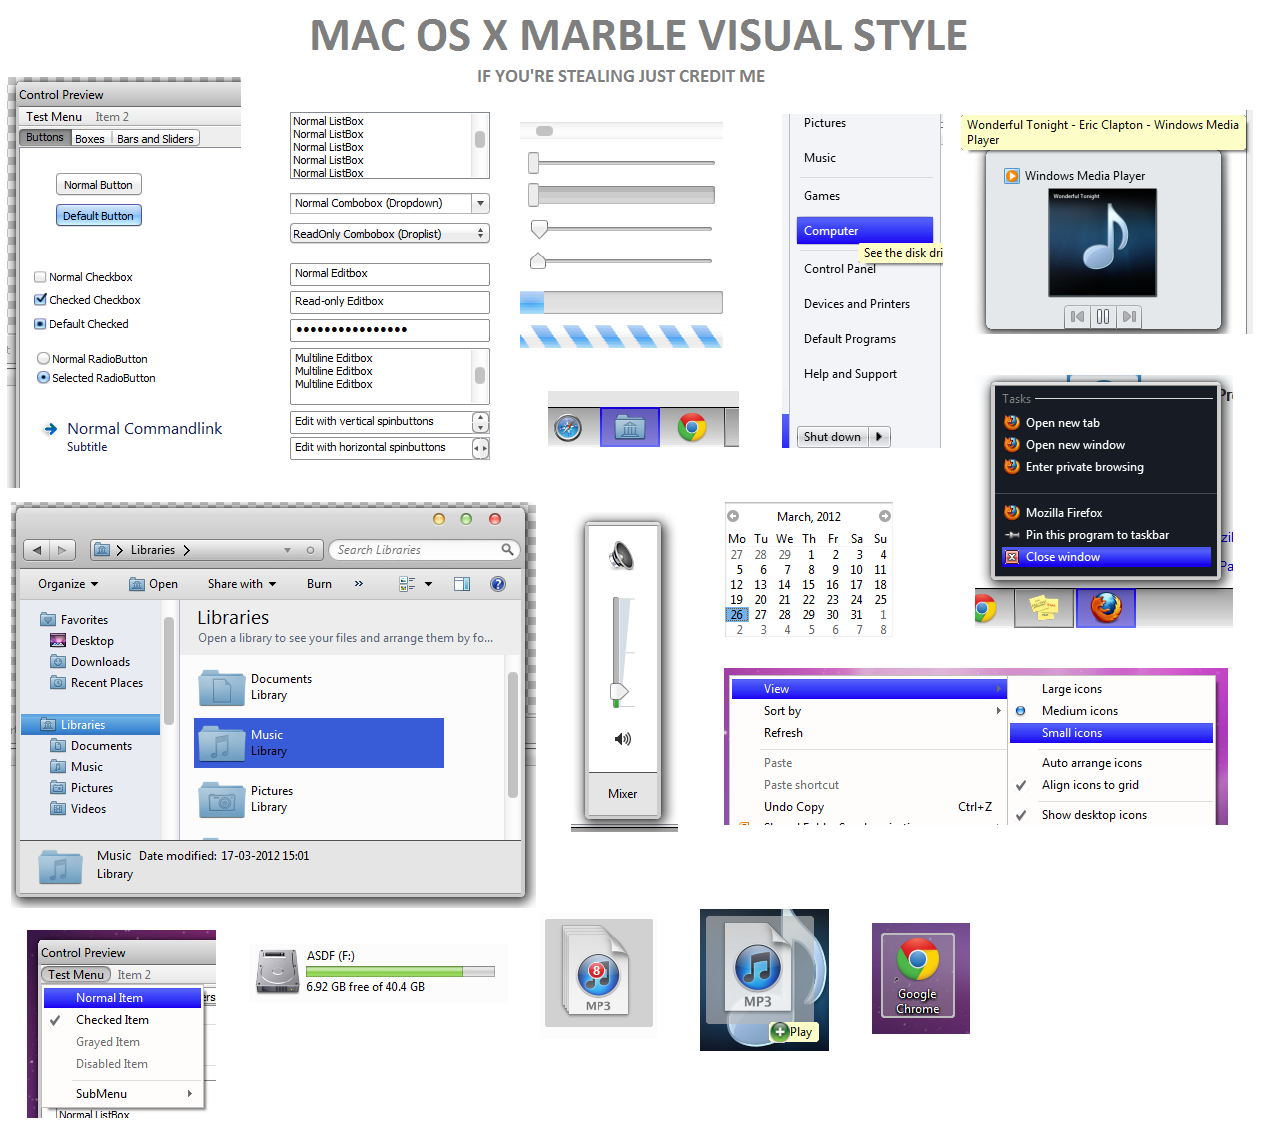Click the Help question mark icon in Explorer
This screenshot has width=1262, height=1129.
click(x=498, y=584)
